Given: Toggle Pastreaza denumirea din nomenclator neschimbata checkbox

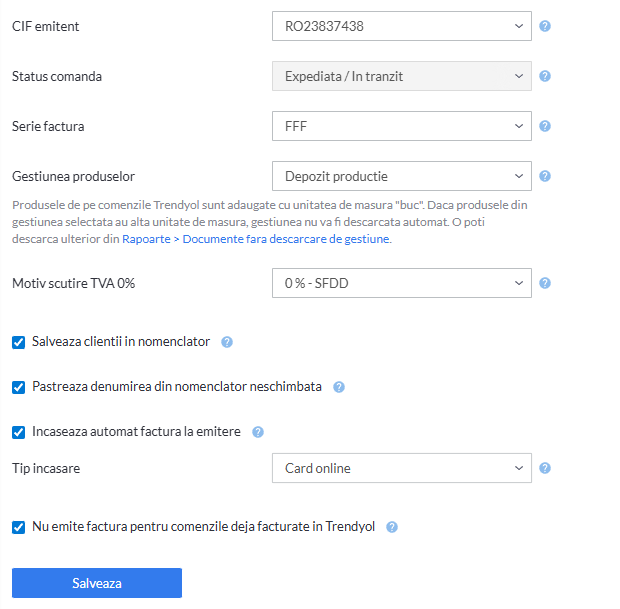Looking at the screenshot, I should (19, 387).
